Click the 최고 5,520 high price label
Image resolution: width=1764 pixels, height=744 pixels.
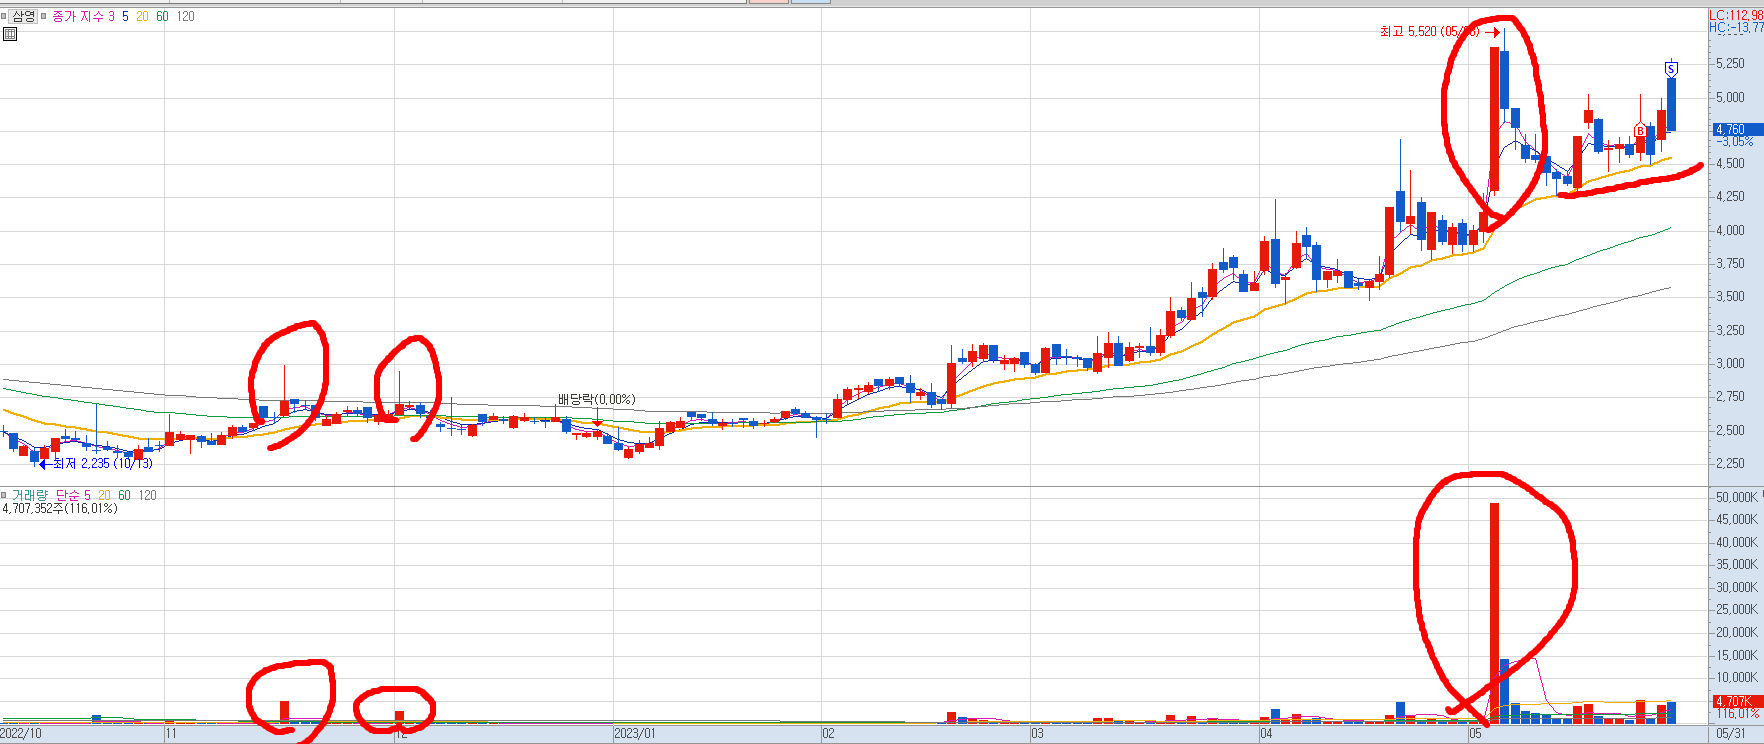click(x=1429, y=32)
